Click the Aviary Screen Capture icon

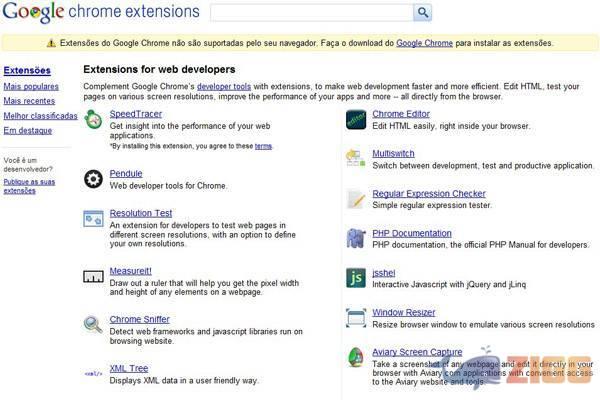point(356,357)
